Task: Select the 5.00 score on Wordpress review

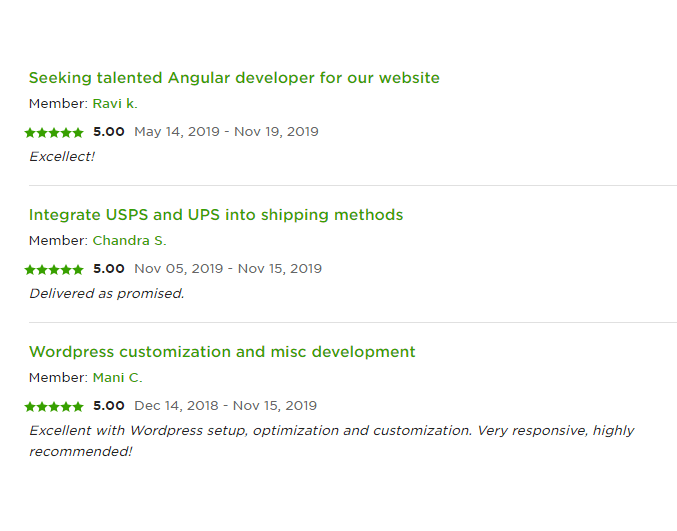Action: point(109,406)
